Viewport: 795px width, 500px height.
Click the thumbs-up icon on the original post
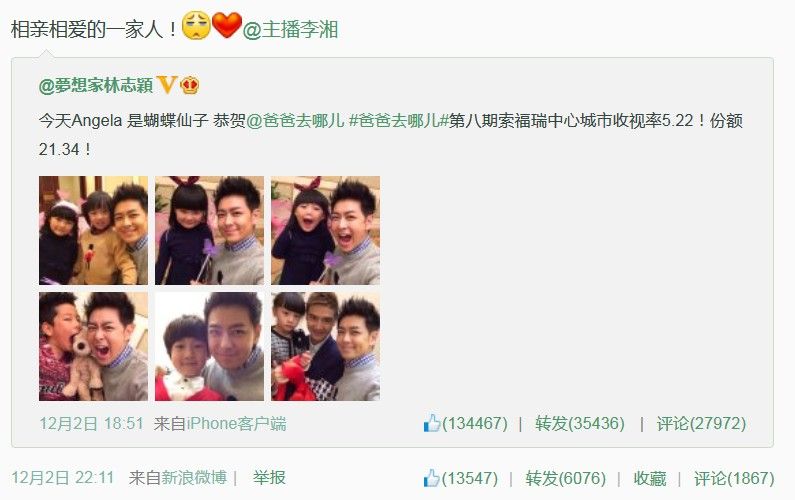[432, 423]
